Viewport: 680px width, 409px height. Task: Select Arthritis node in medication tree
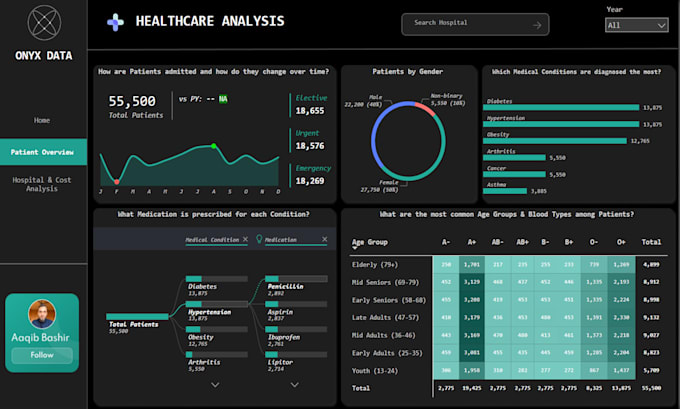tap(217, 355)
